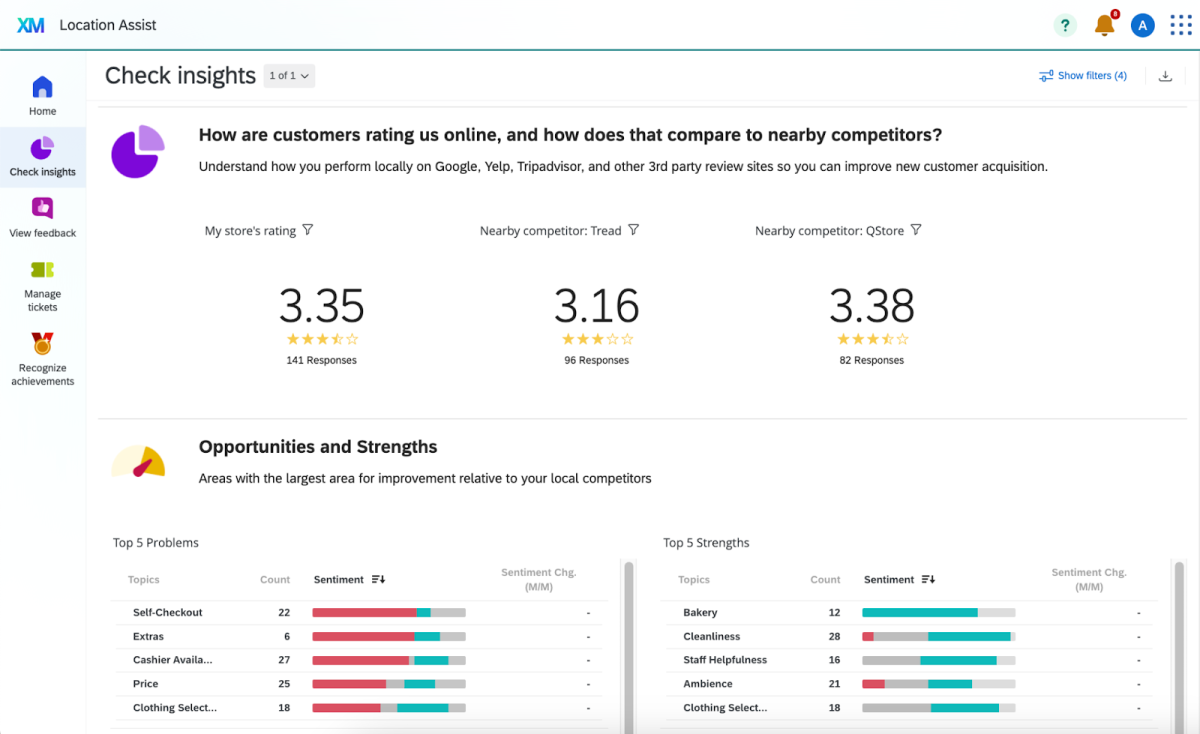Click the Bakery sentiment bar
The height and width of the screenshot is (734, 1200).
tap(938, 612)
